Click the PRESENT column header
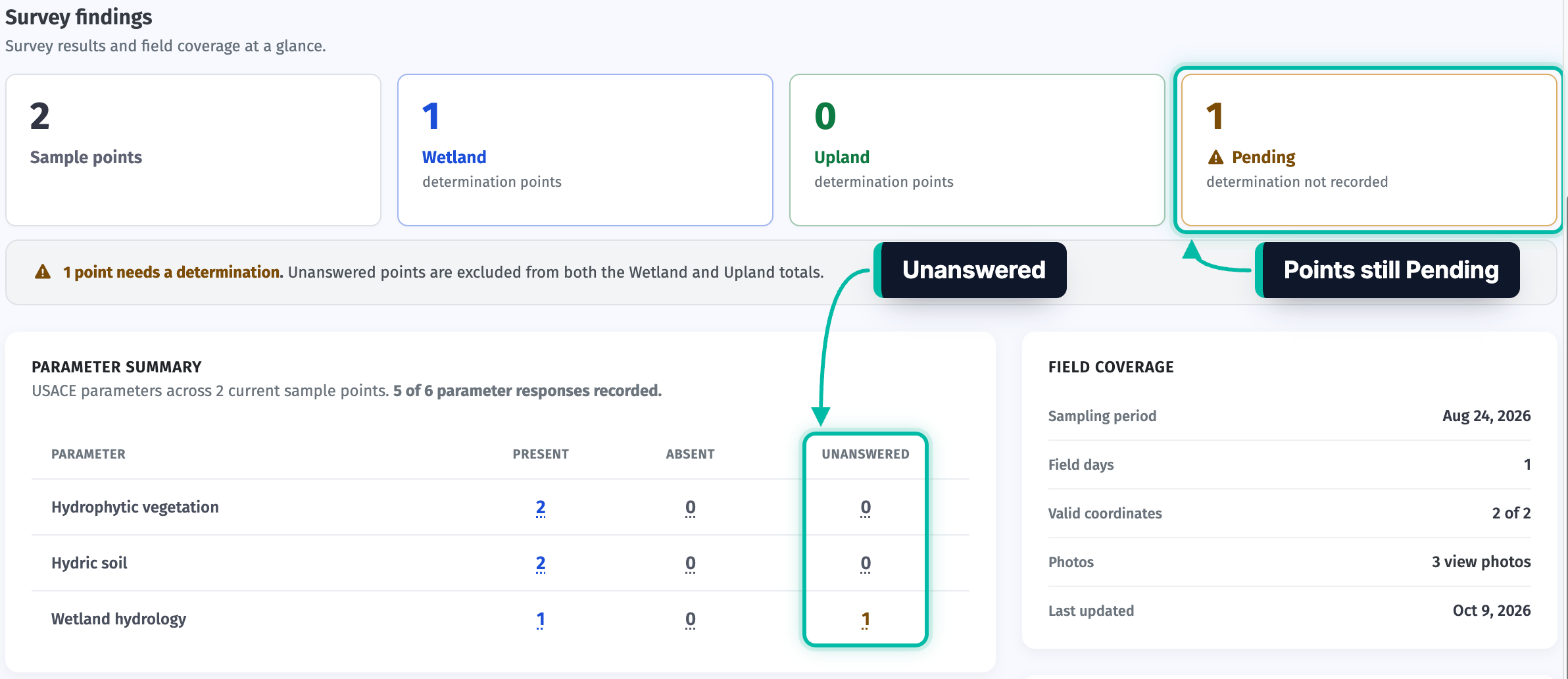 [540, 454]
